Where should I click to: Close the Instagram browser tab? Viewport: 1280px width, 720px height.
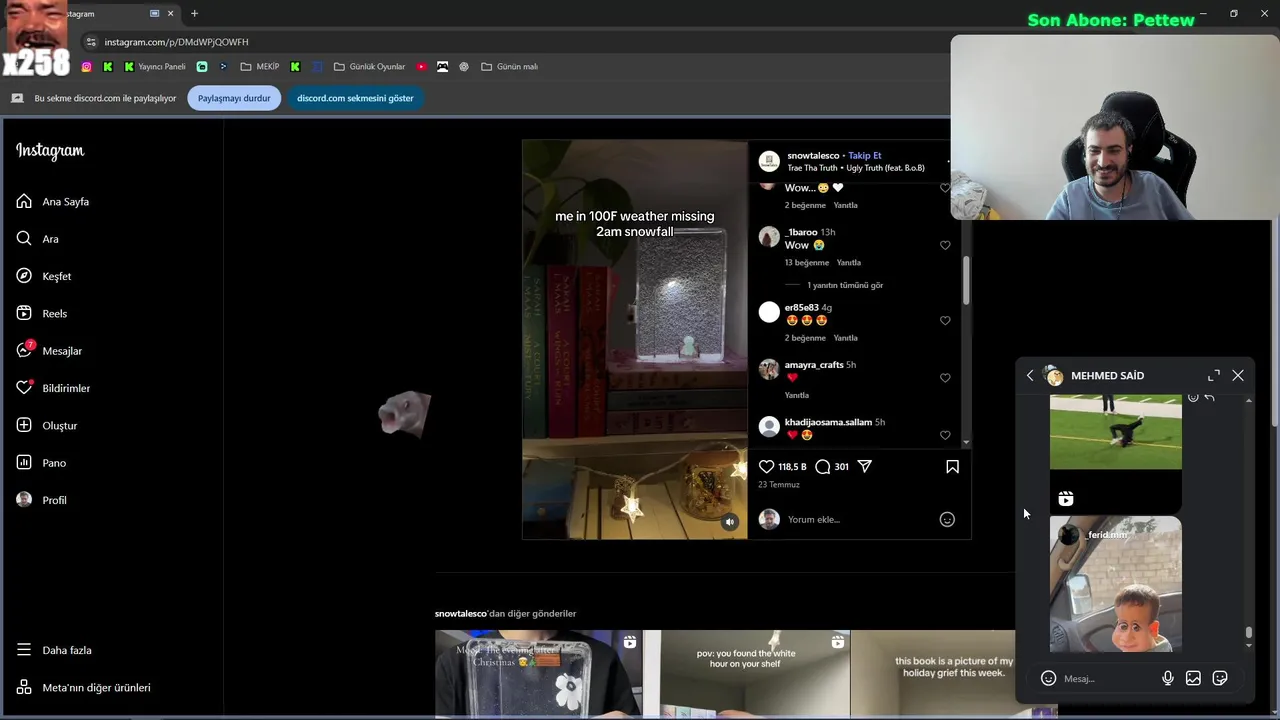(x=171, y=14)
